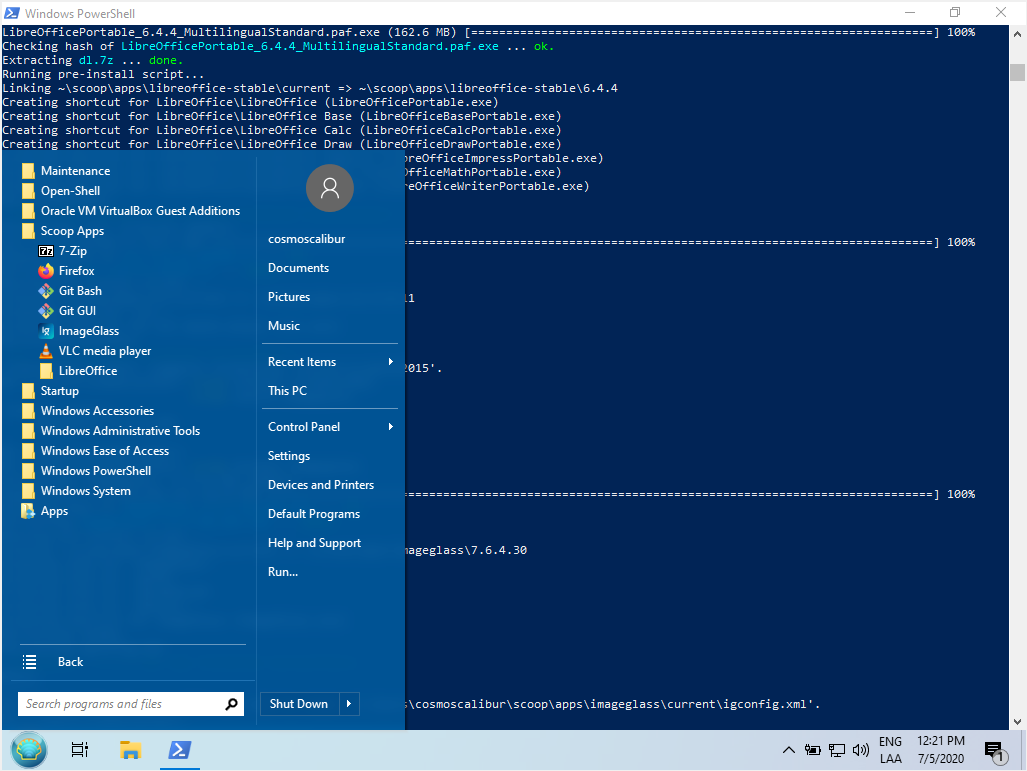
Task: Click the user account avatar icon
Action: pyautogui.click(x=330, y=188)
